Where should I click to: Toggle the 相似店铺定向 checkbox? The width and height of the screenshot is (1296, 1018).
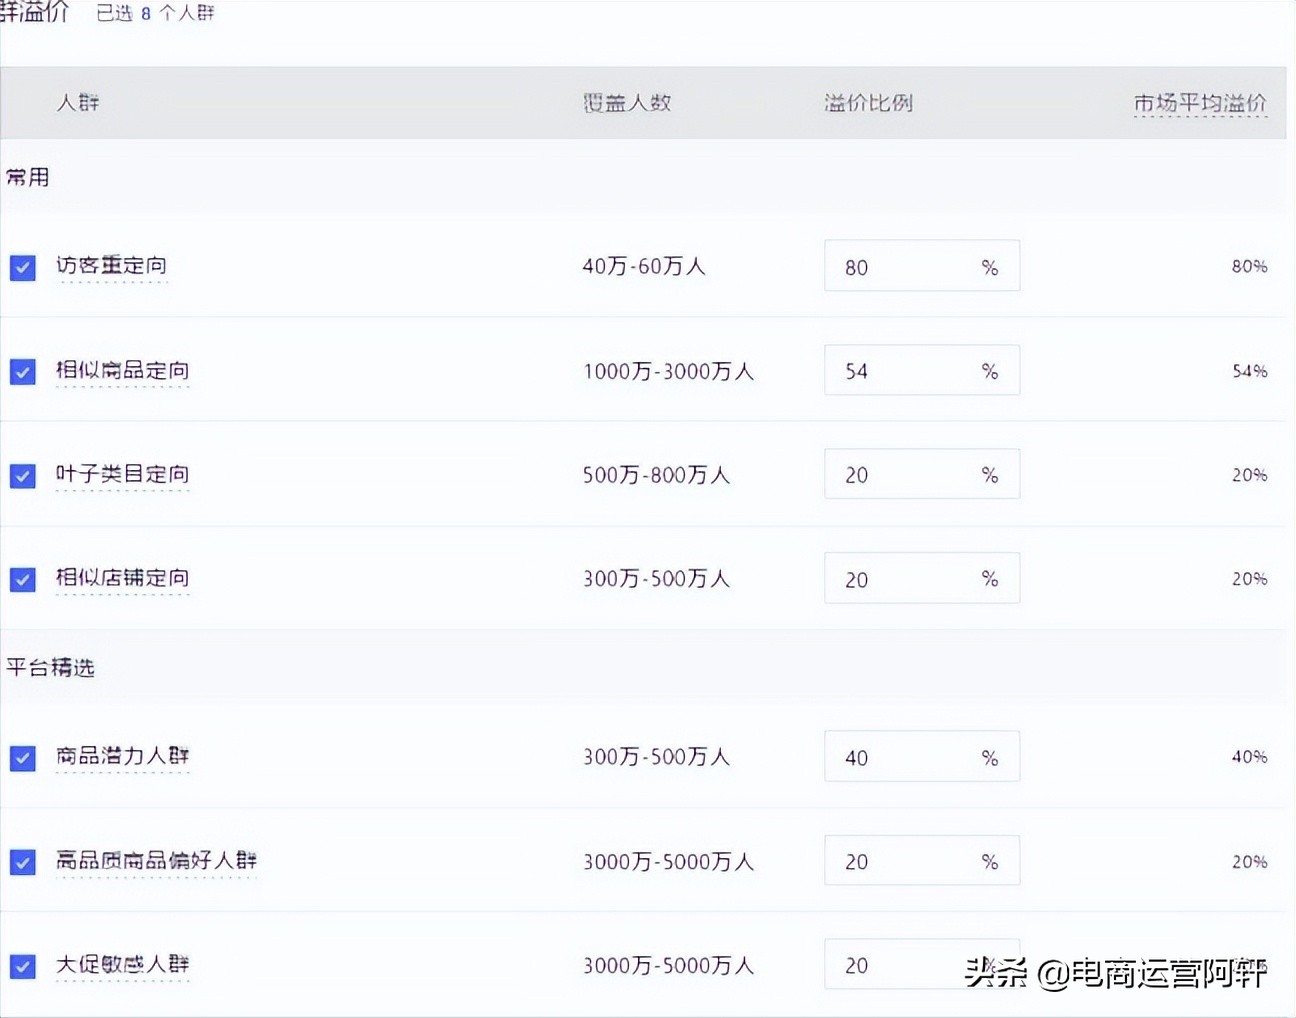pos(23,579)
